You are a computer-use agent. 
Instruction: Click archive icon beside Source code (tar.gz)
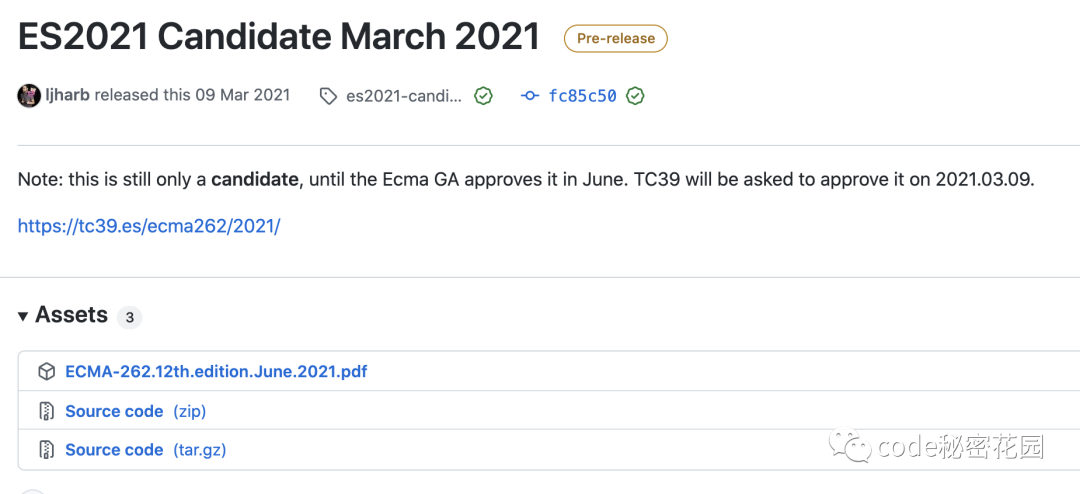pos(46,450)
